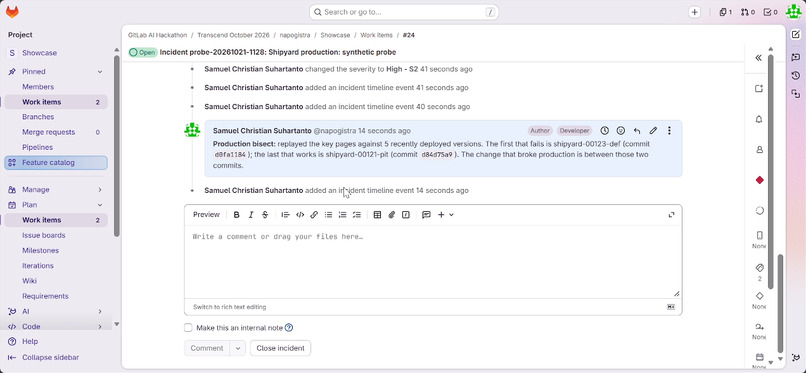This screenshot has width=806, height=373.
Task: Open to-do list counter
Action: (771, 12)
